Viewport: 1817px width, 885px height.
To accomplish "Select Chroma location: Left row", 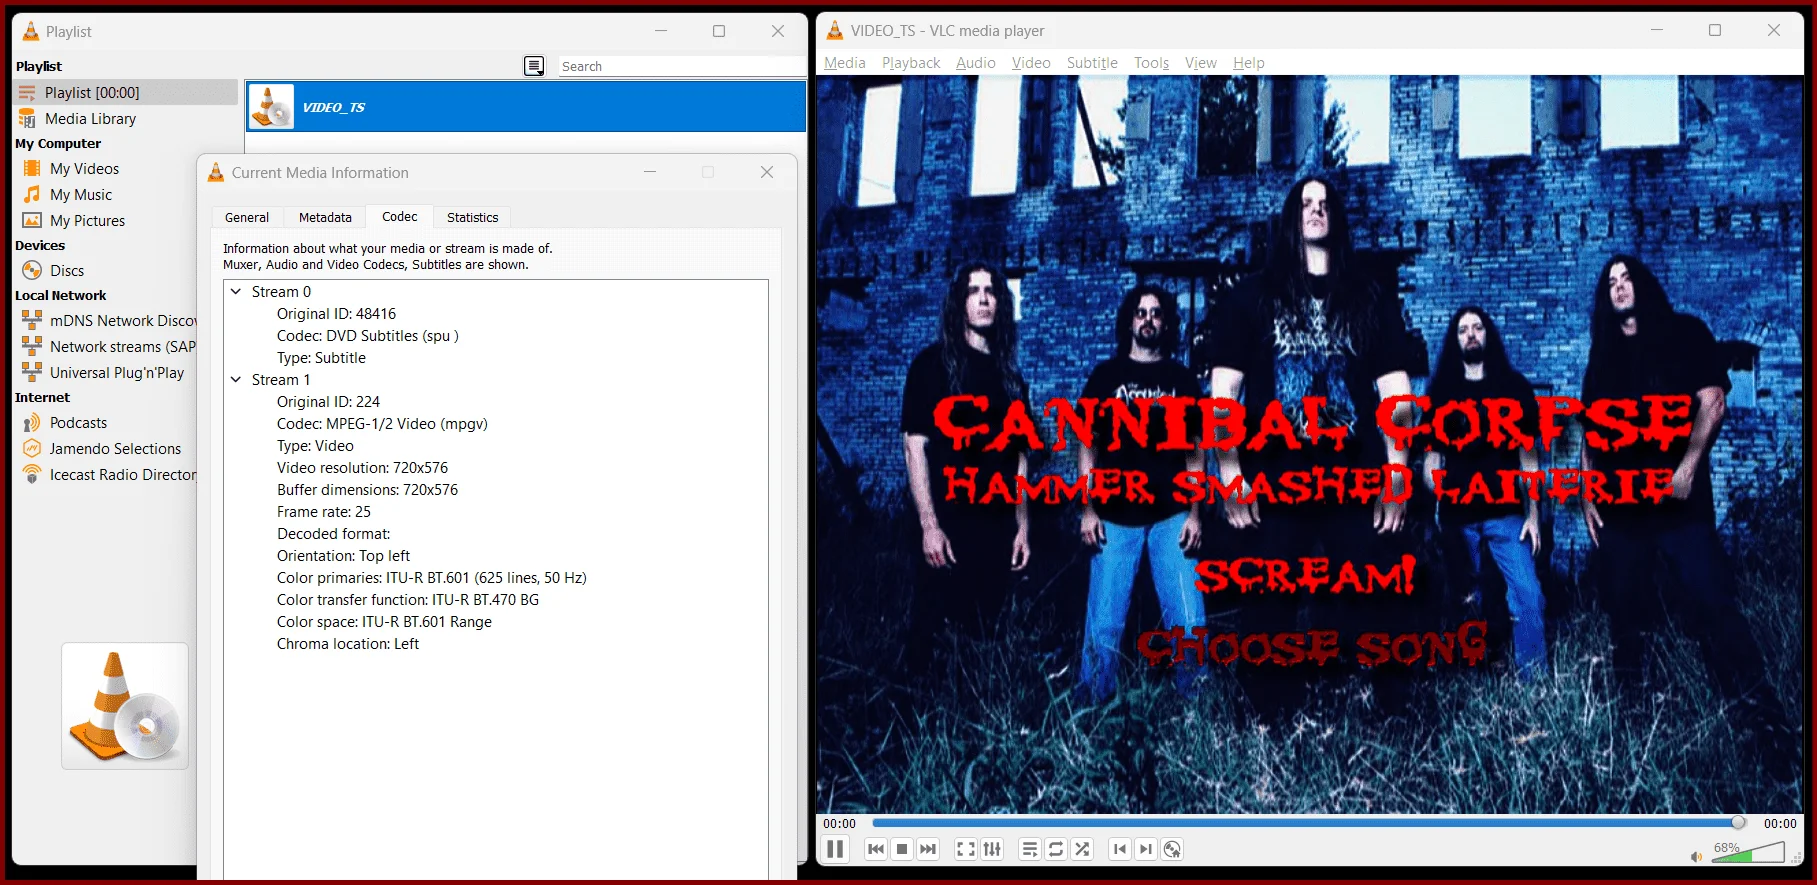I will point(347,644).
